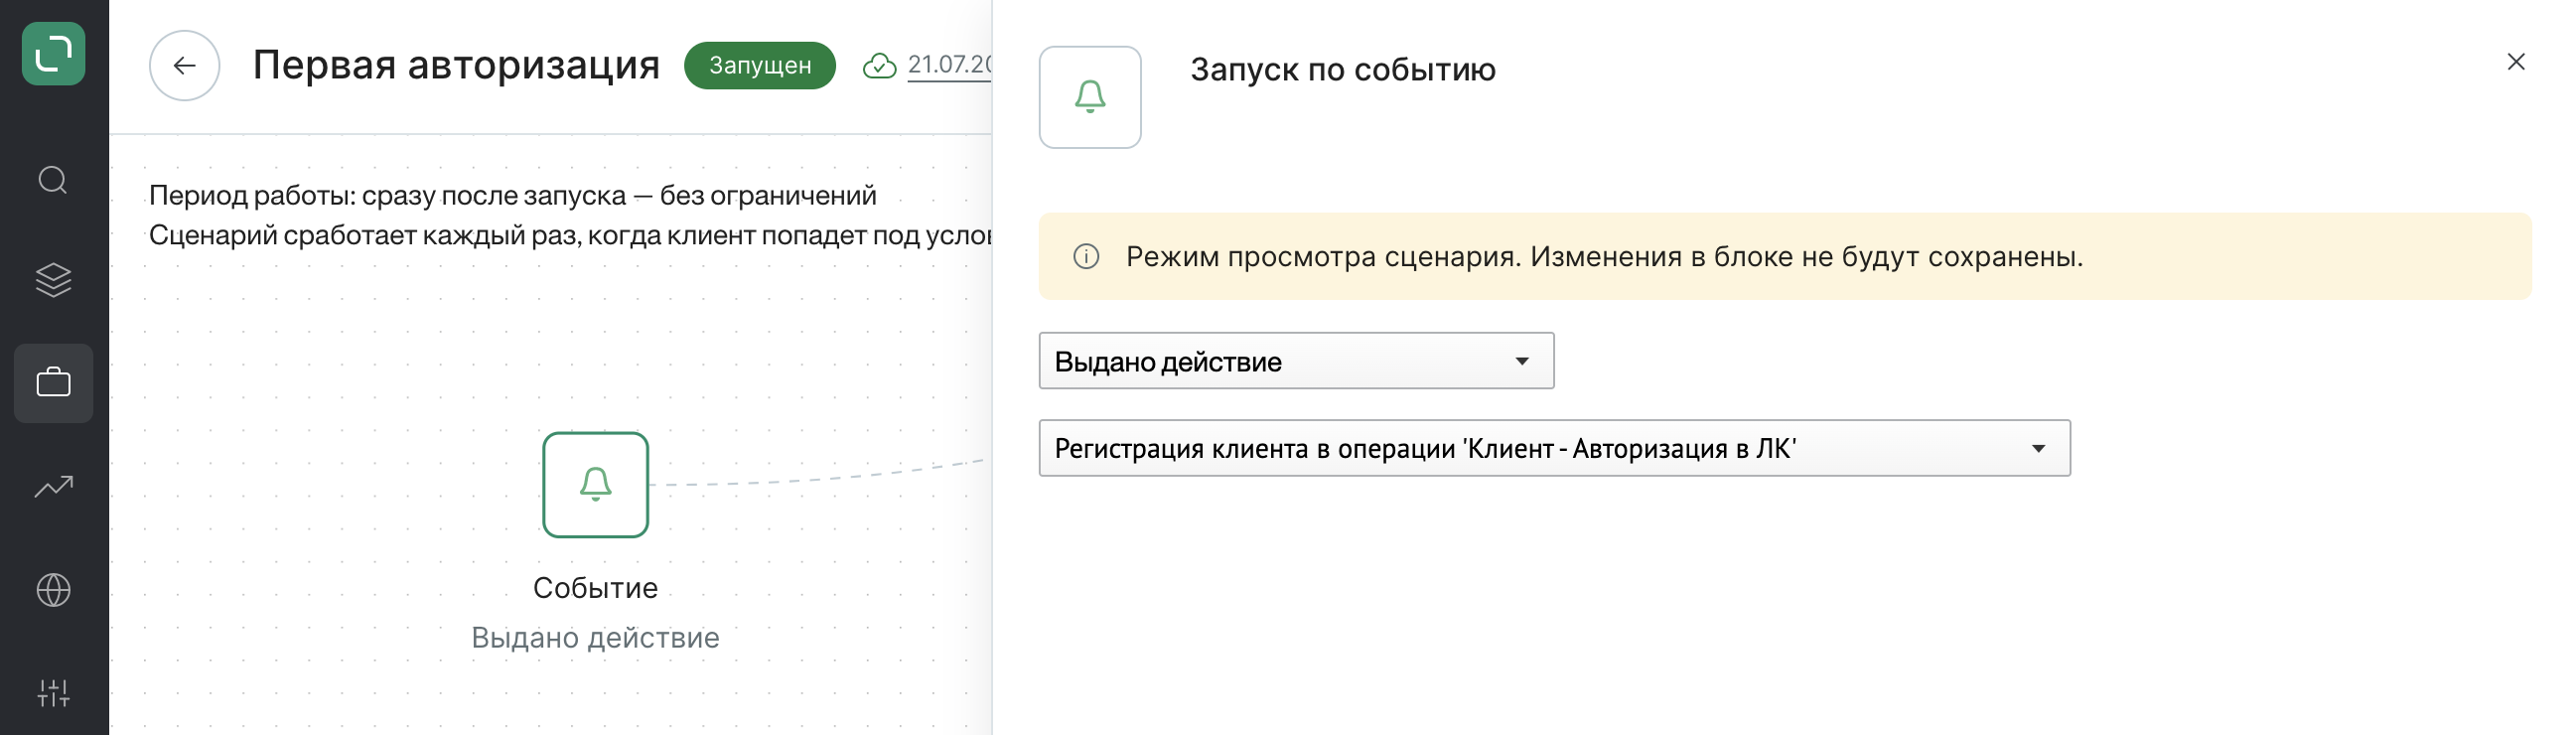Click the Первая авторизация title
This screenshot has height=735, width=2576.
pyautogui.click(x=456, y=65)
